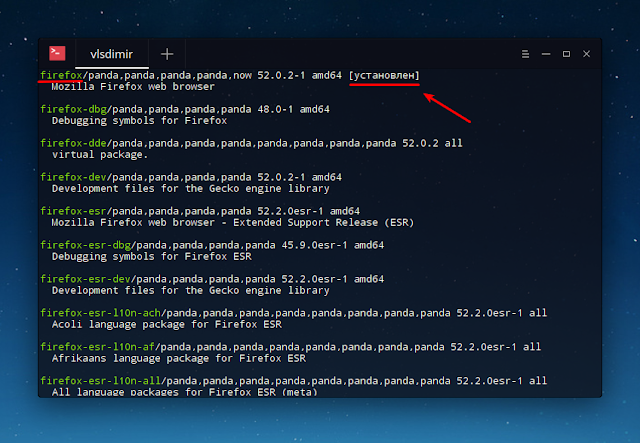Click the 'virtual package.' description
The width and height of the screenshot is (640, 443).
pyautogui.click(x=100, y=155)
